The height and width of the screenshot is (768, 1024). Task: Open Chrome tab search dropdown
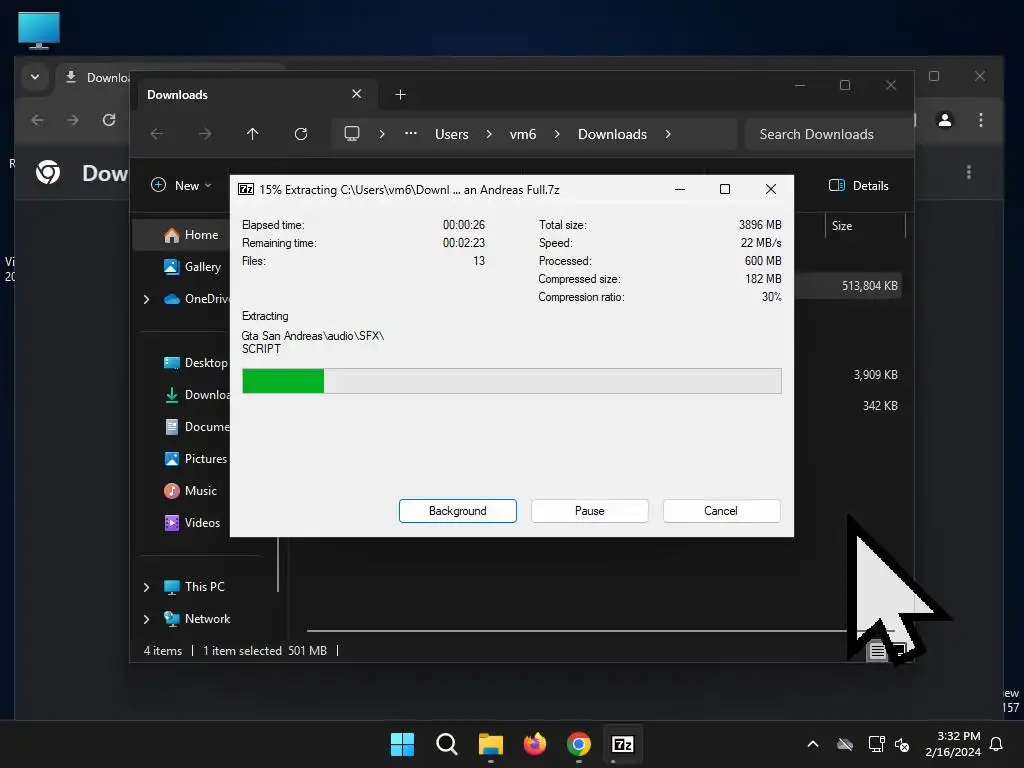[x=35, y=77]
